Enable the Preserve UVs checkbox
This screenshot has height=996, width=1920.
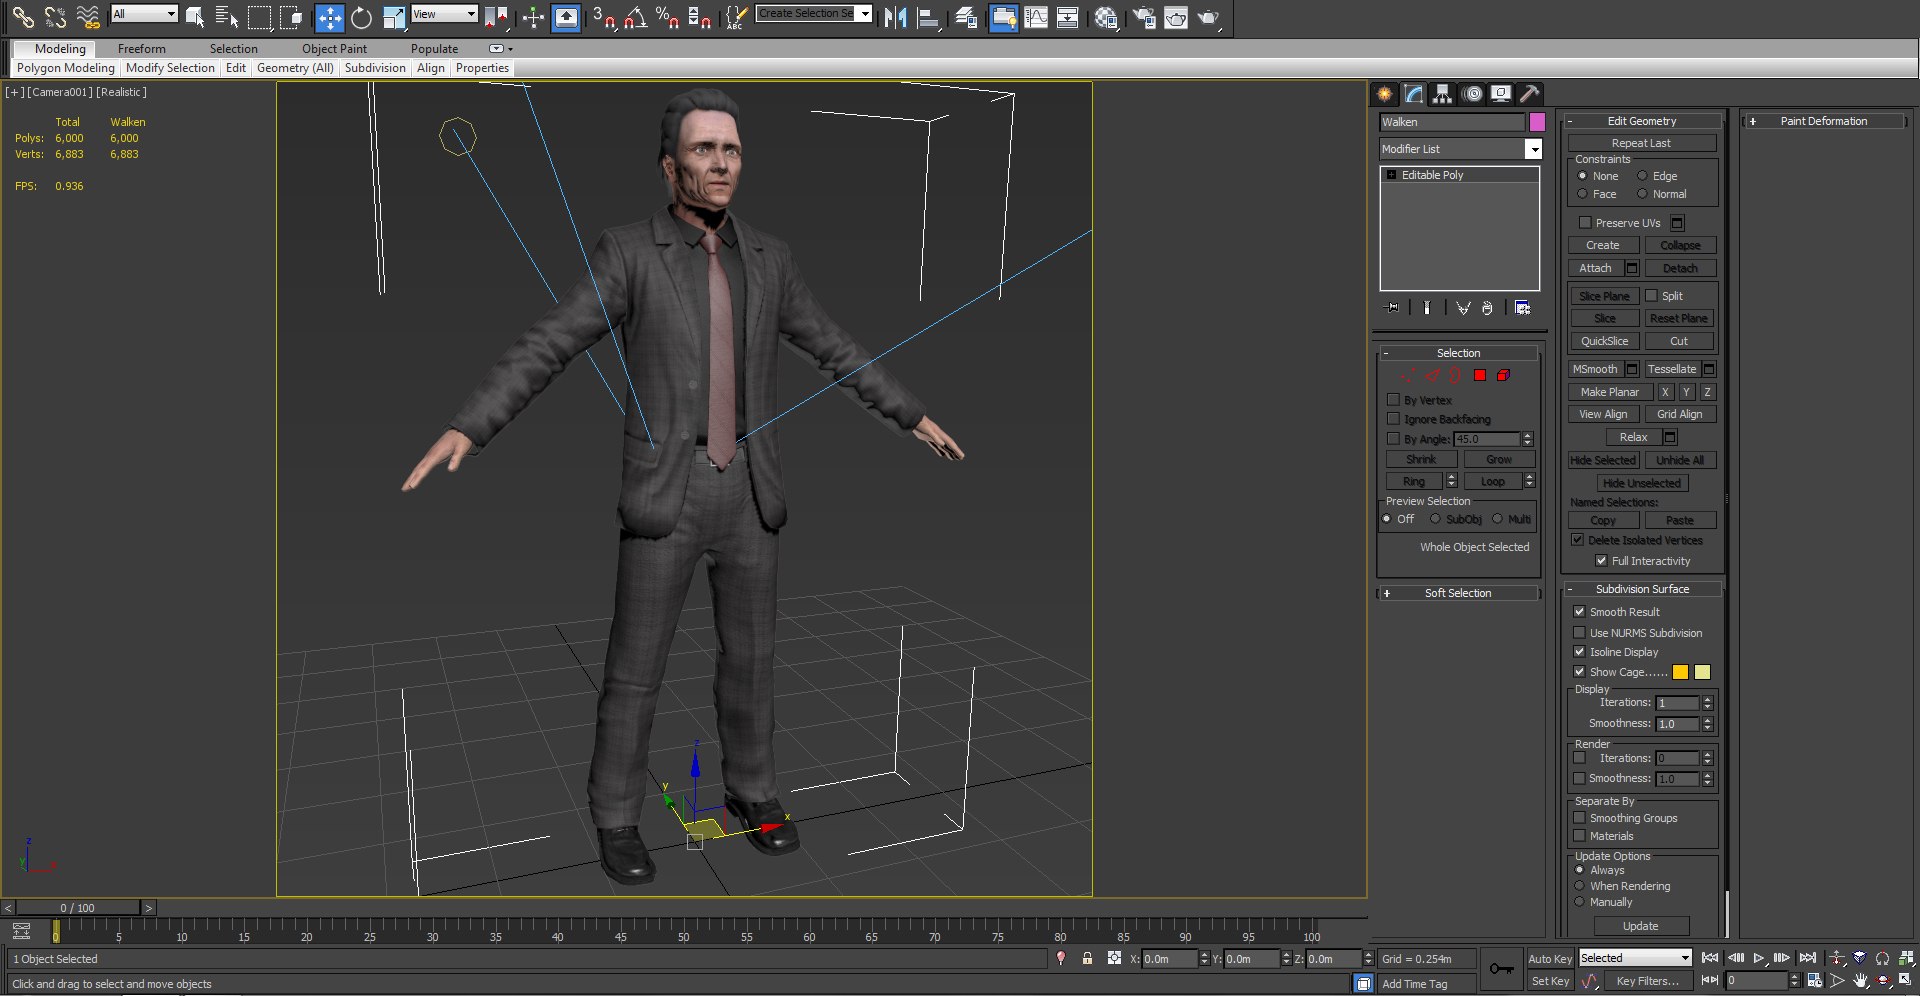(x=1584, y=222)
